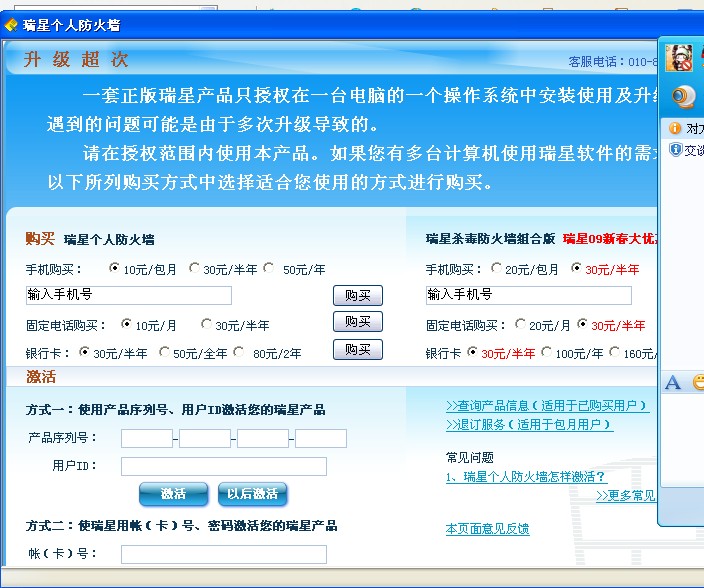Select 10元/包月 mobile purchase option
The image size is (704, 588).
click(114, 268)
